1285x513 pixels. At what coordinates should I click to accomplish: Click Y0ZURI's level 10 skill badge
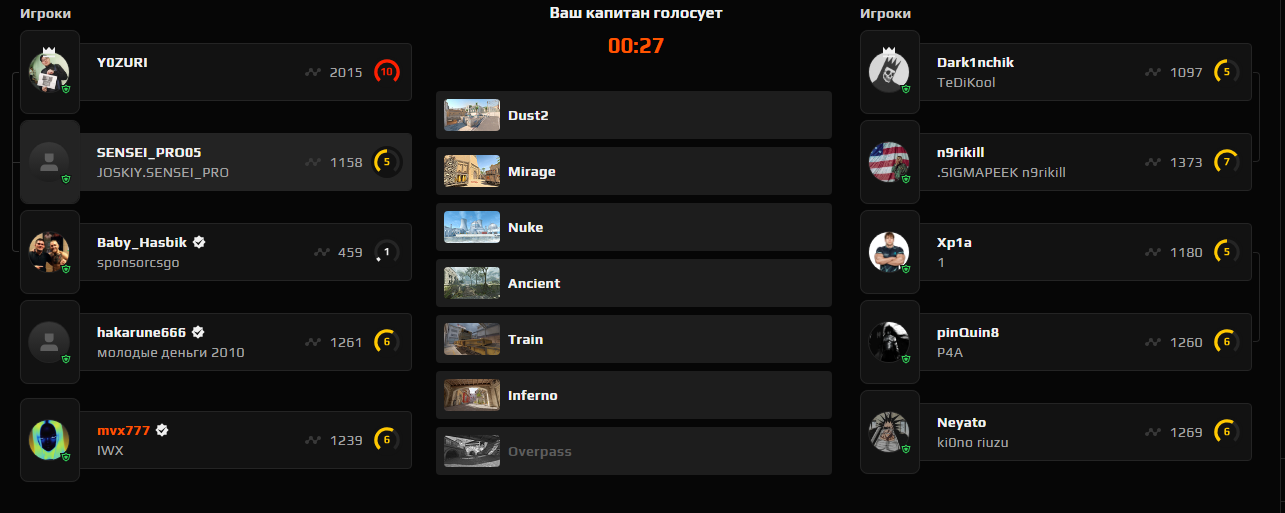pyautogui.click(x=387, y=72)
